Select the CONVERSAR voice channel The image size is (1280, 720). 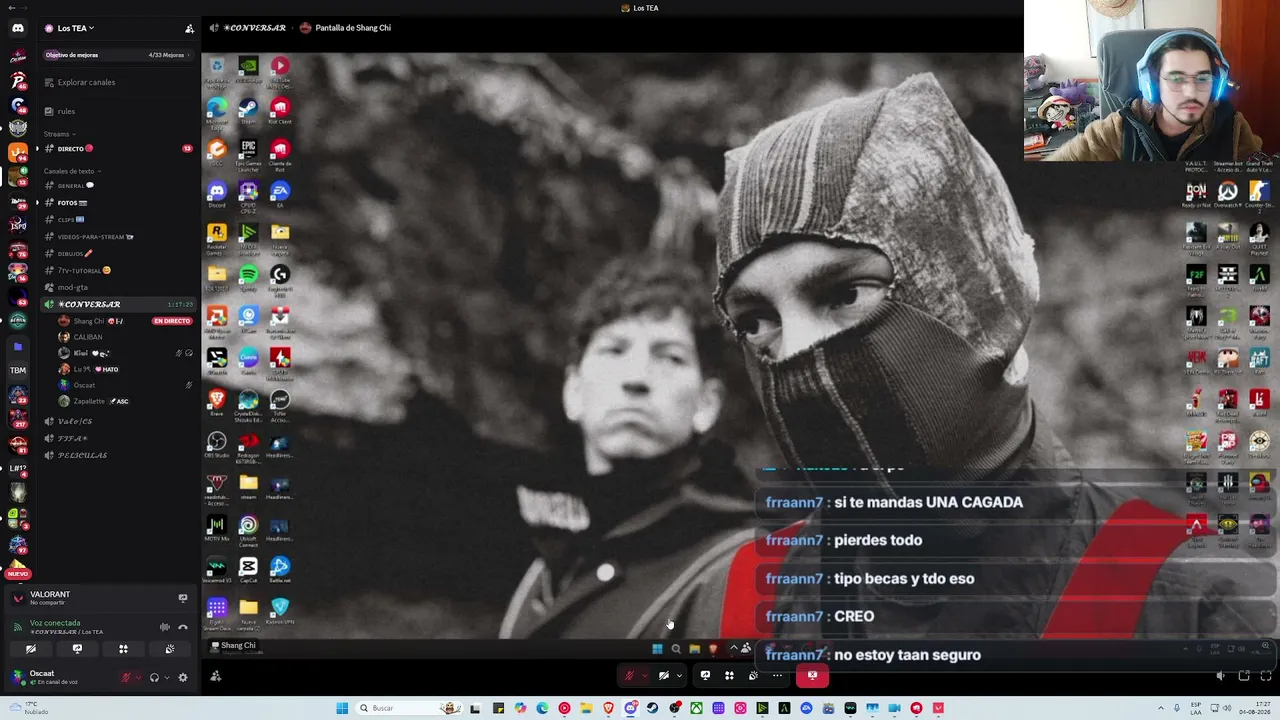pos(117,304)
